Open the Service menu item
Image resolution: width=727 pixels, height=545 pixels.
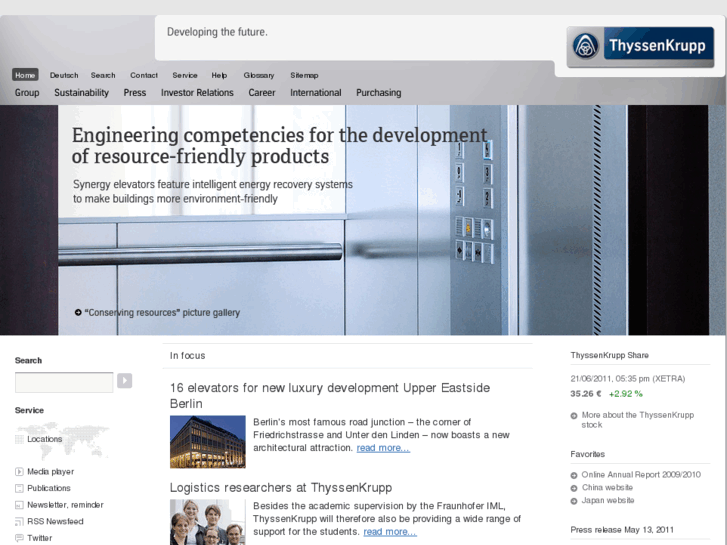[x=185, y=75]
